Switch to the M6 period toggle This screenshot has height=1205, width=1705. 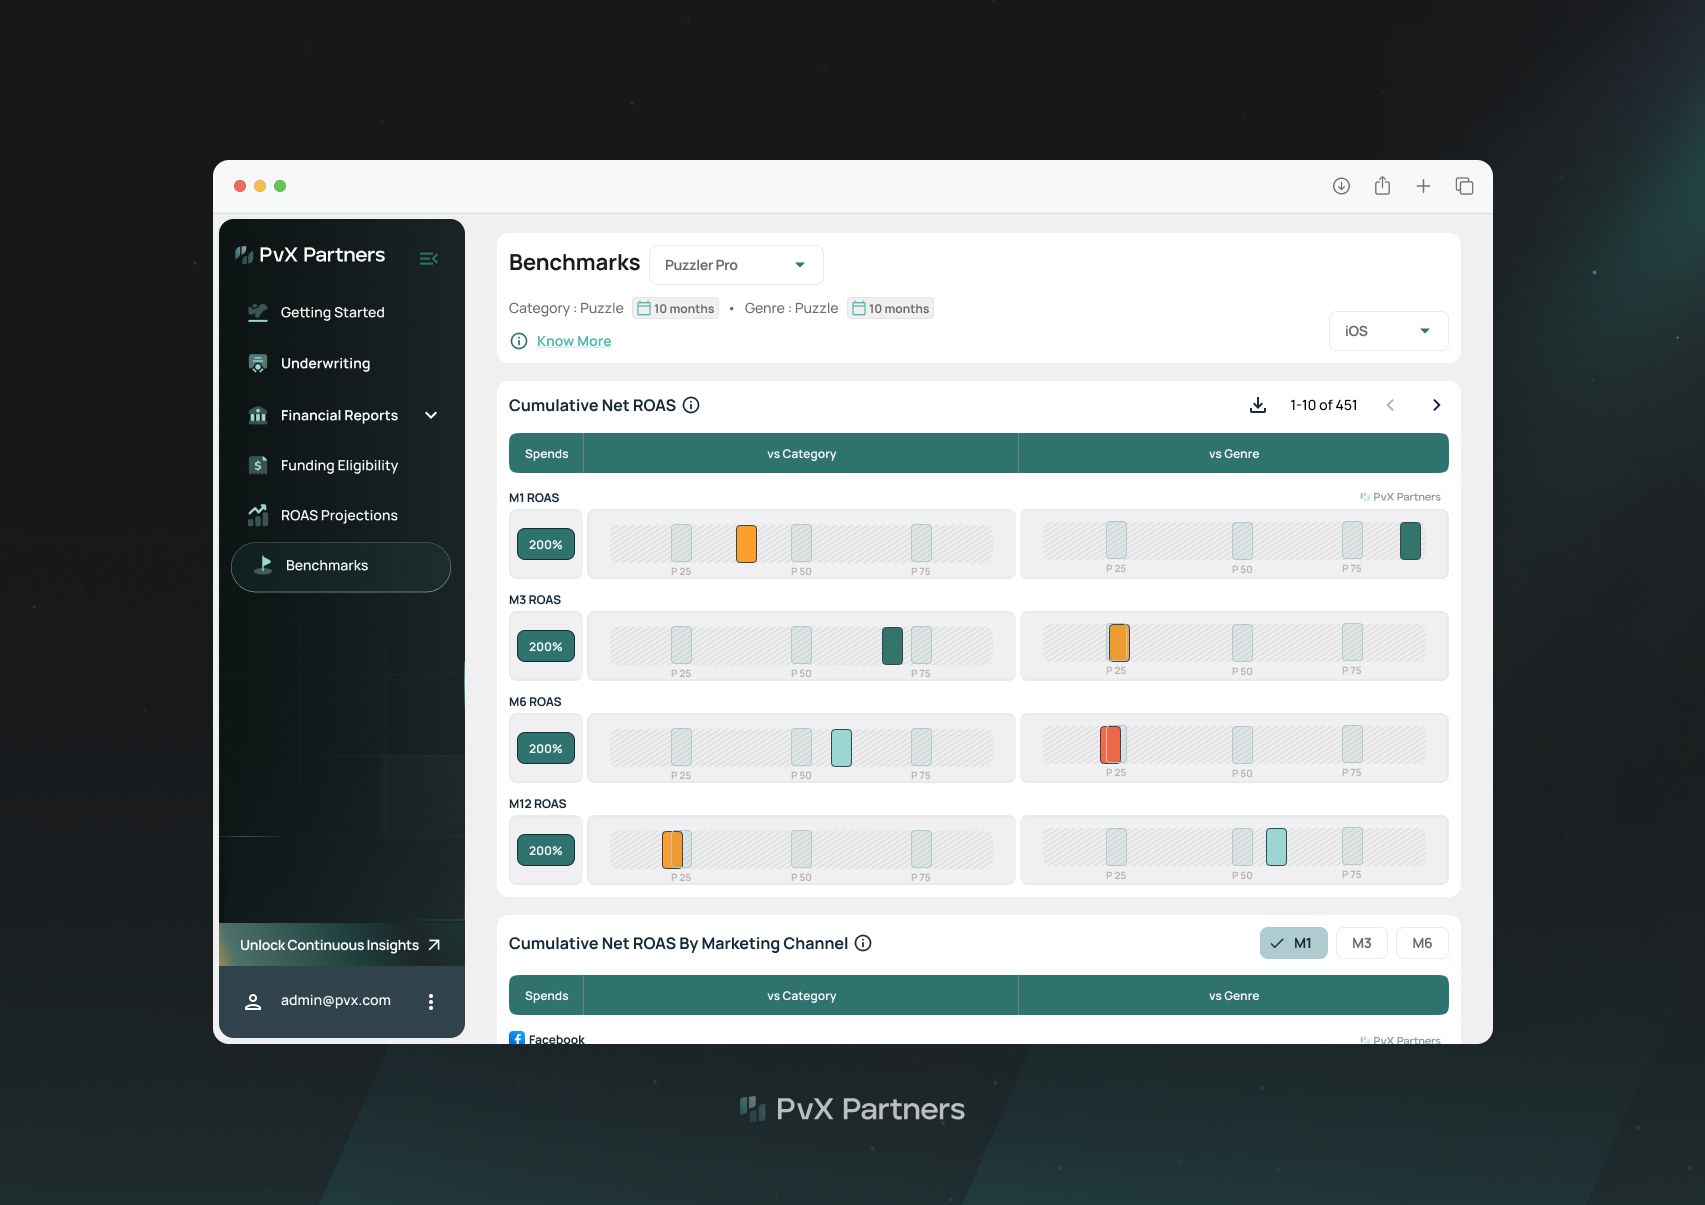1422,943
